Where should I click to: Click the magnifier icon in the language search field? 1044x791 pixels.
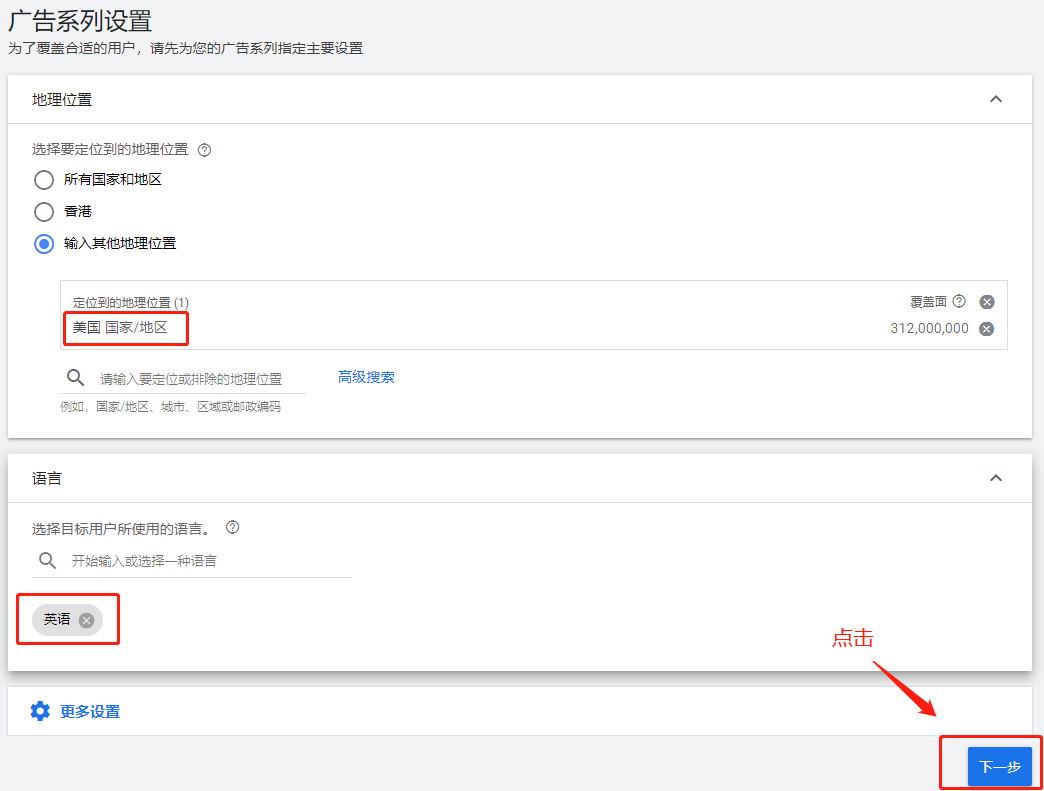(x=47, y=561)
